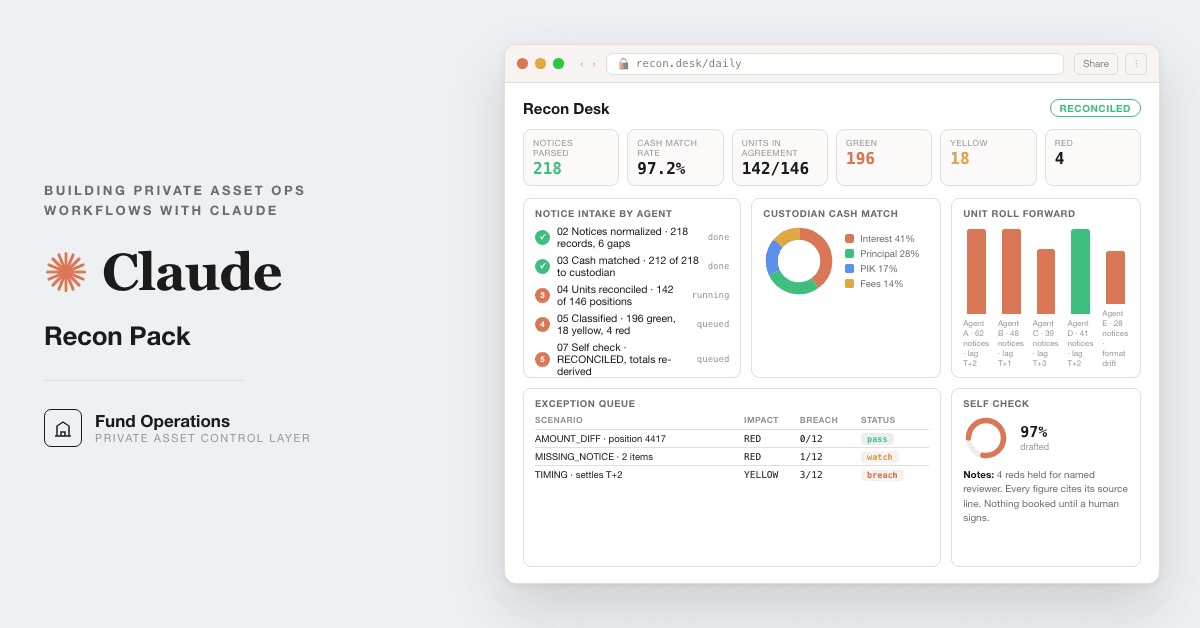Open the Green 196 card
This screenshot has height=628, width=1200.
coord(884,158)
